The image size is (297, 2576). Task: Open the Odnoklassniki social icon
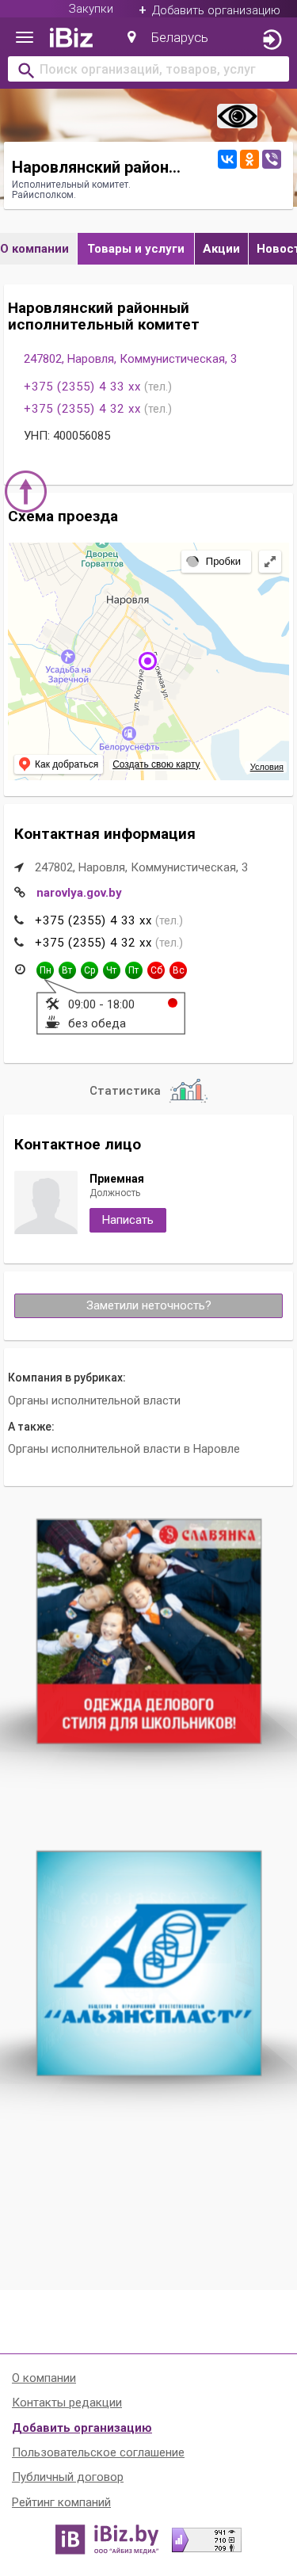point(249,159)
